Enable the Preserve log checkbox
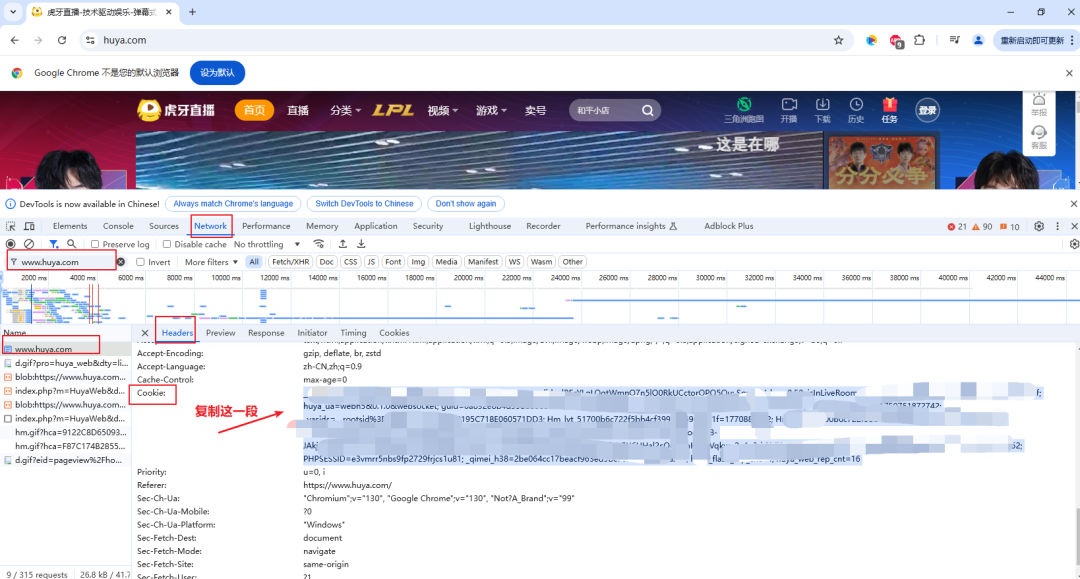 coord(95,244)
